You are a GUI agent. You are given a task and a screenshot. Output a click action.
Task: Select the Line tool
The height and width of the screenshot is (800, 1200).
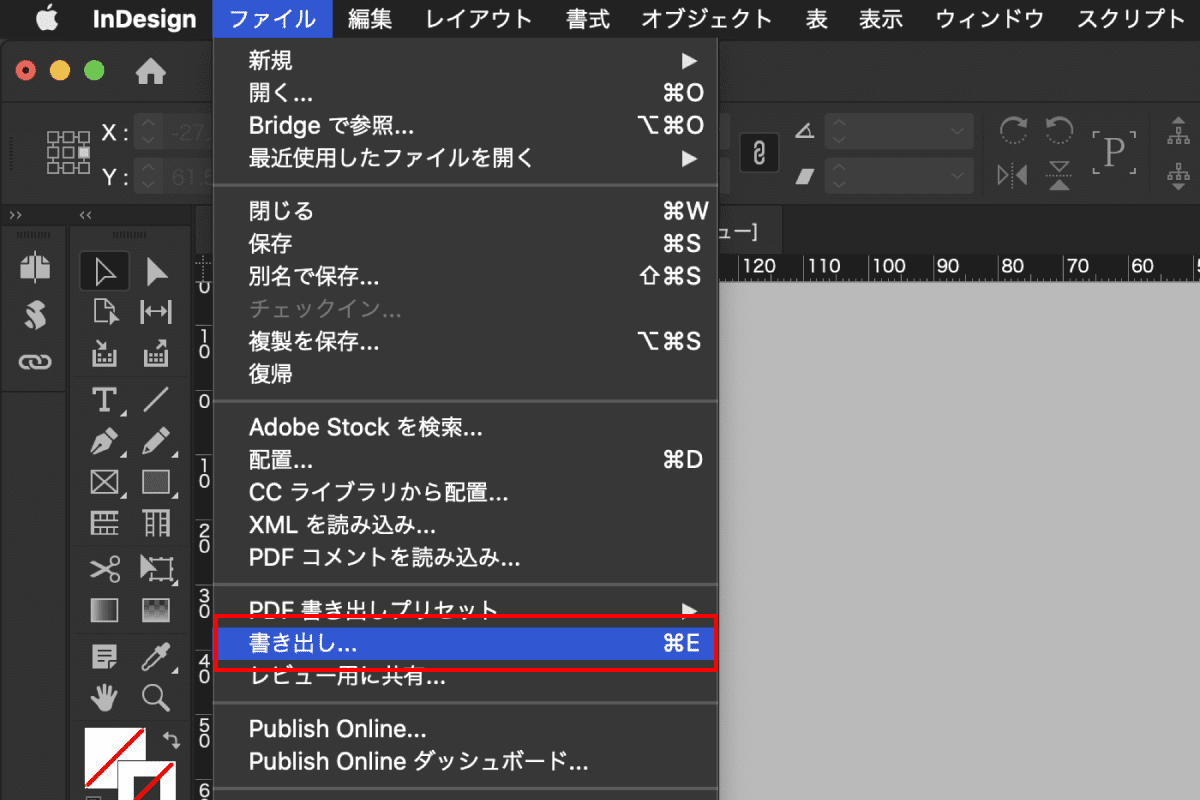tap(156, 399)
